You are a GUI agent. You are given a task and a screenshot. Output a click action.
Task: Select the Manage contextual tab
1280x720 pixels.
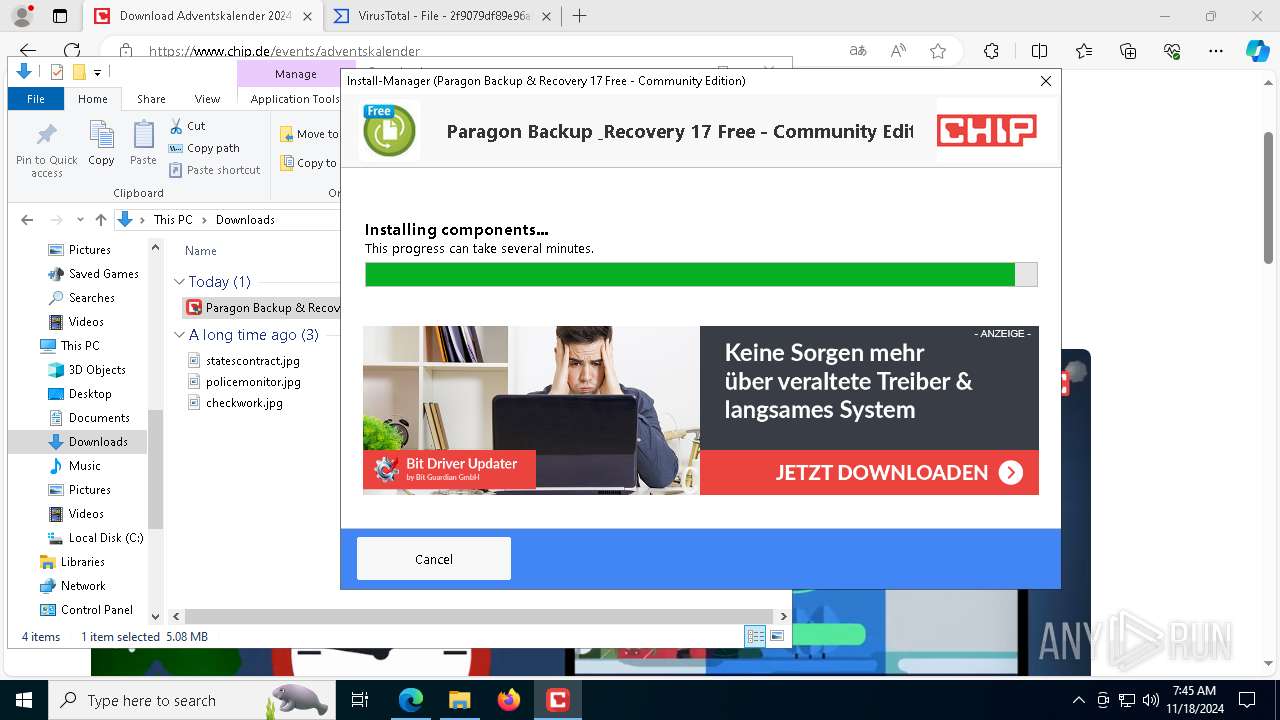(x=295, y=74)
